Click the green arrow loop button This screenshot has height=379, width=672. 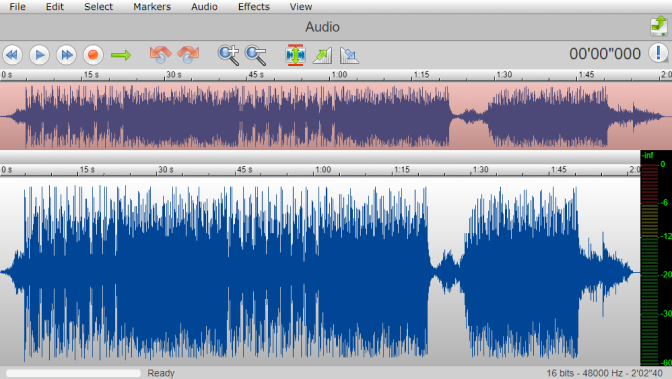[121, 55]
